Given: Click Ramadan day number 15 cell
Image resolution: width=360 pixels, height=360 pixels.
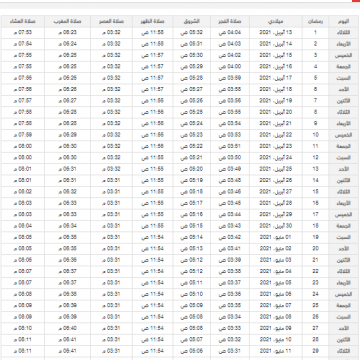Looking at the screenshot, I should coord(315,192).
